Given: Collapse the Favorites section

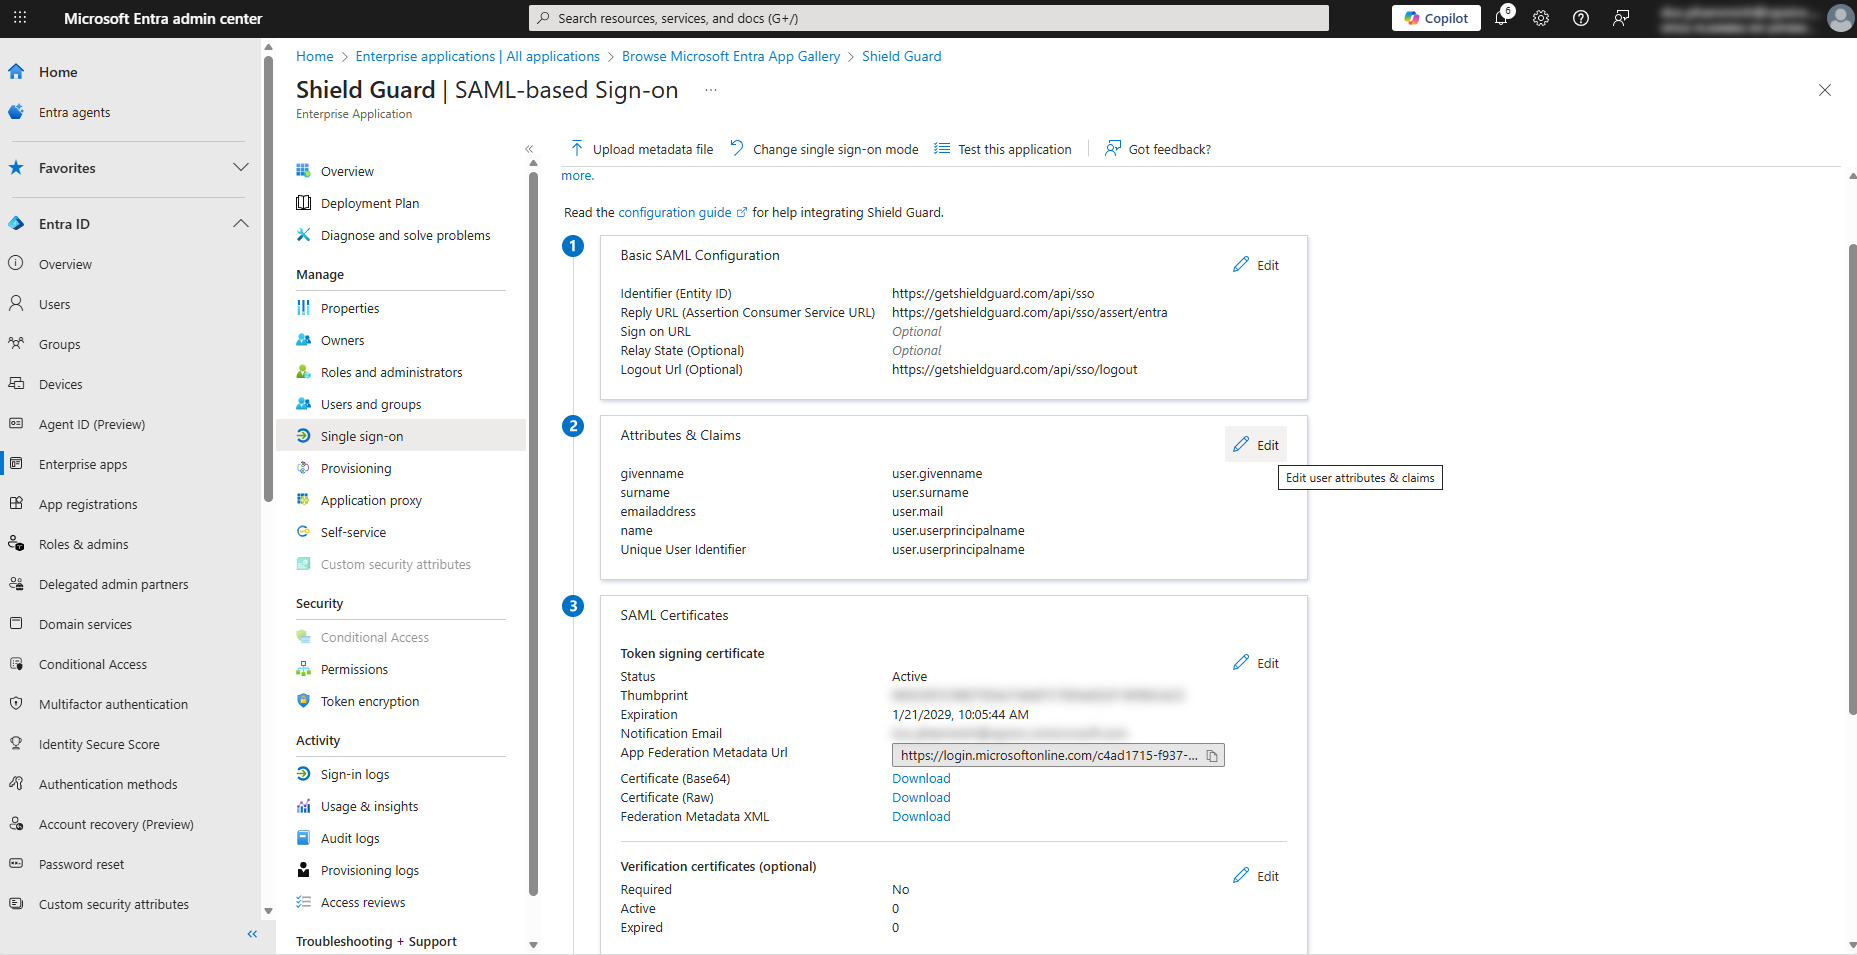Looking at the screenshot, I should coord(240,167).
